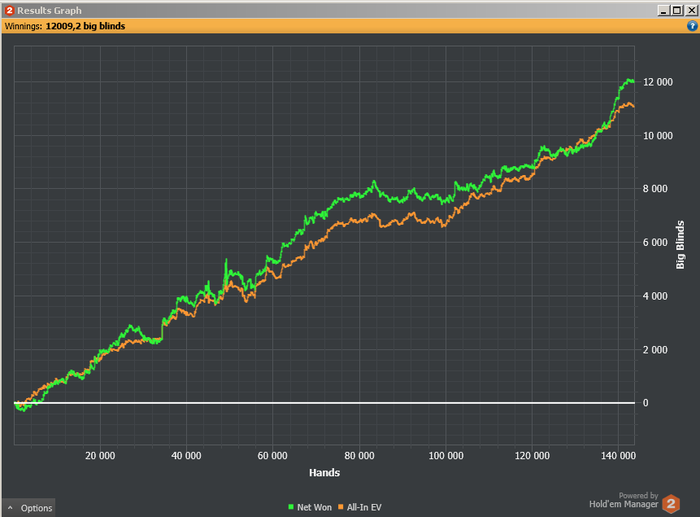The width and height of the screenshot is (700, 517).
Task: Click the All-In EV legend label
Action: [x=364, y=507]
